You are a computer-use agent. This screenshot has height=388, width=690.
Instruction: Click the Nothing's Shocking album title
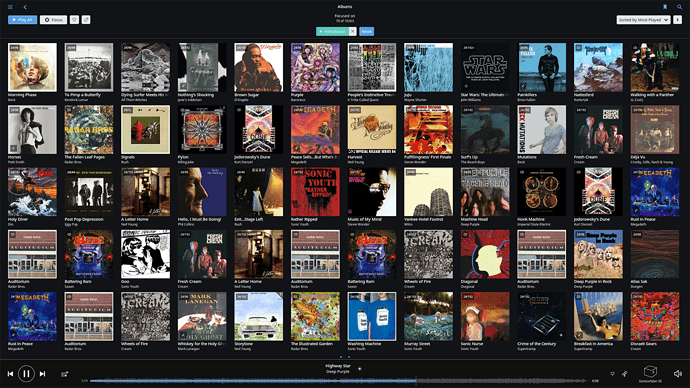196,95
